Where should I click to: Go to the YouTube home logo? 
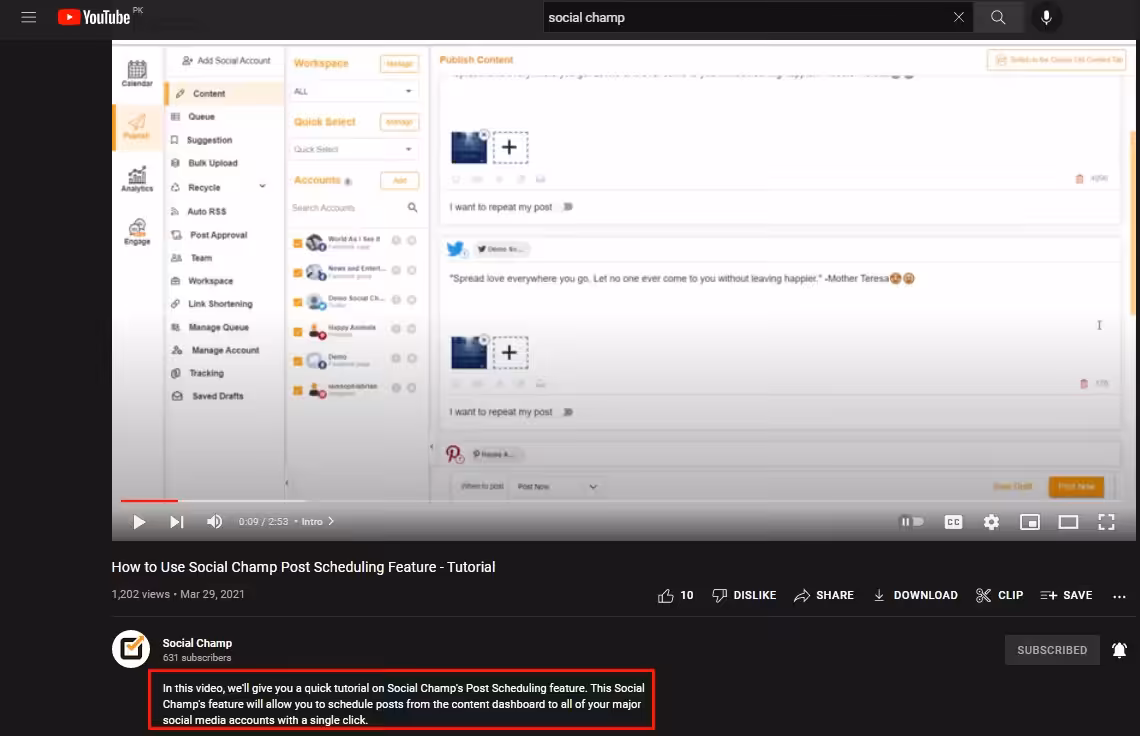95,17
